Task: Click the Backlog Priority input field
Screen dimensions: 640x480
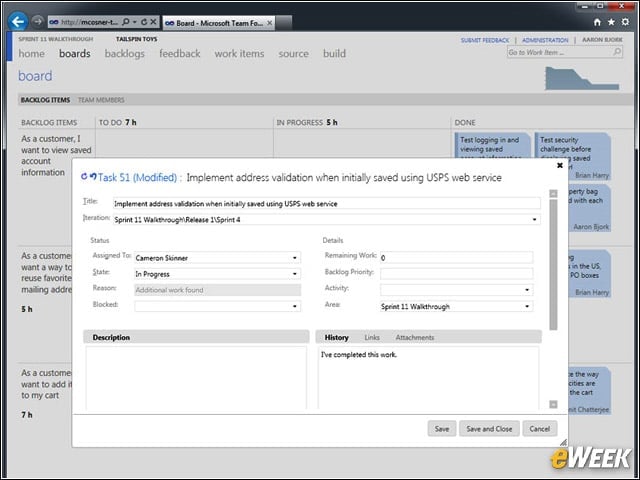Action: pos(456,273)
